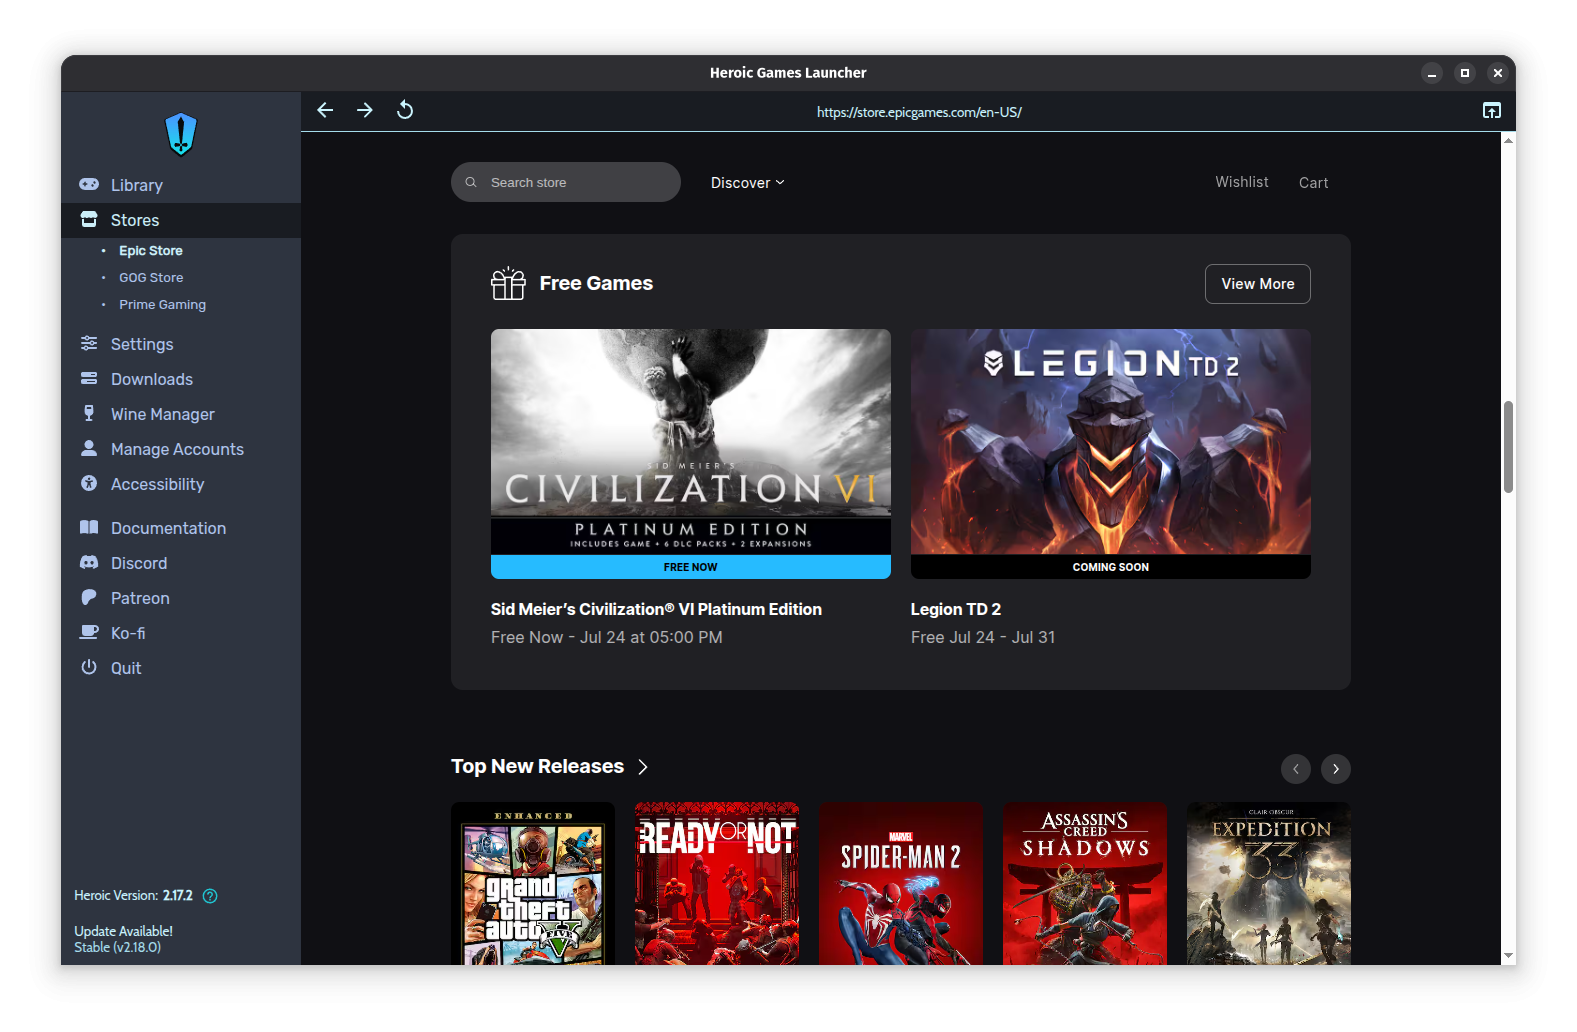Reload the store page
Image resolution: width=1577 pixels, height=1032 pixels.
tap(405, 110)
